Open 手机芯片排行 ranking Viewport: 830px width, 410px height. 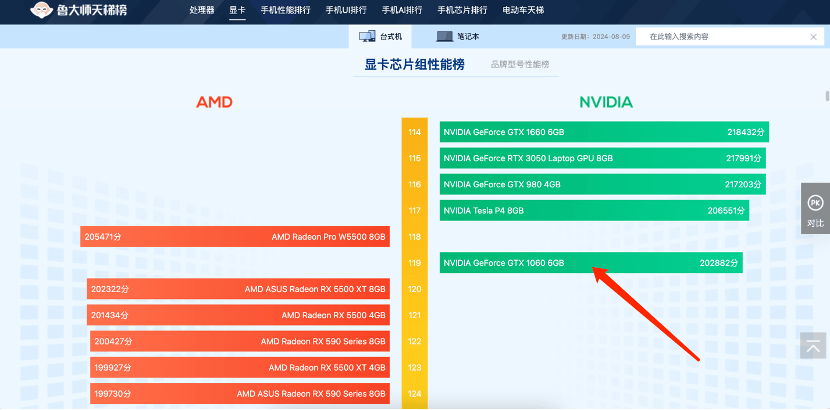[462, 10]
